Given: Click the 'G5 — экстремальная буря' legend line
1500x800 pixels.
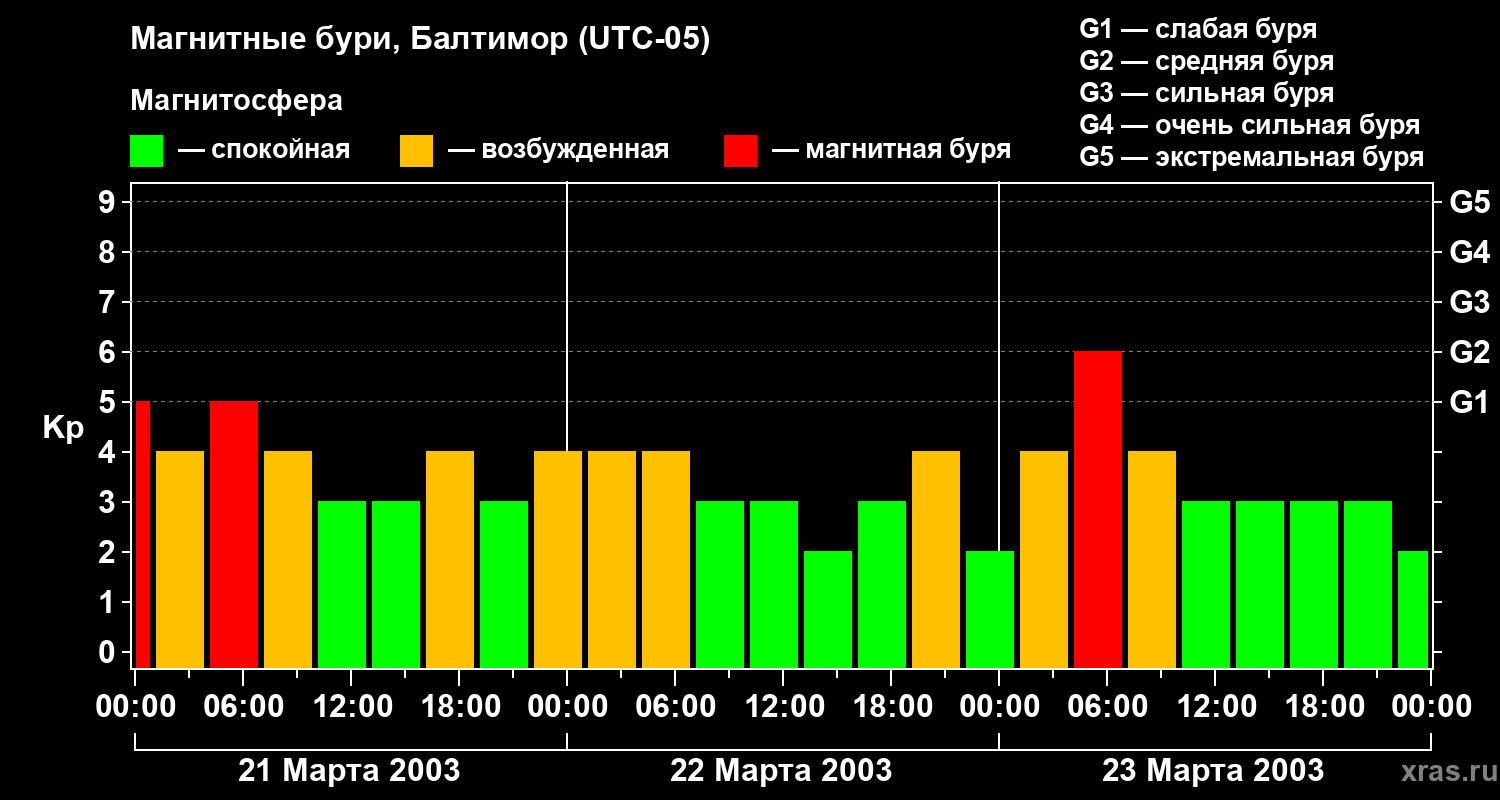Looking at the screenshot, I should [1251, 157].
